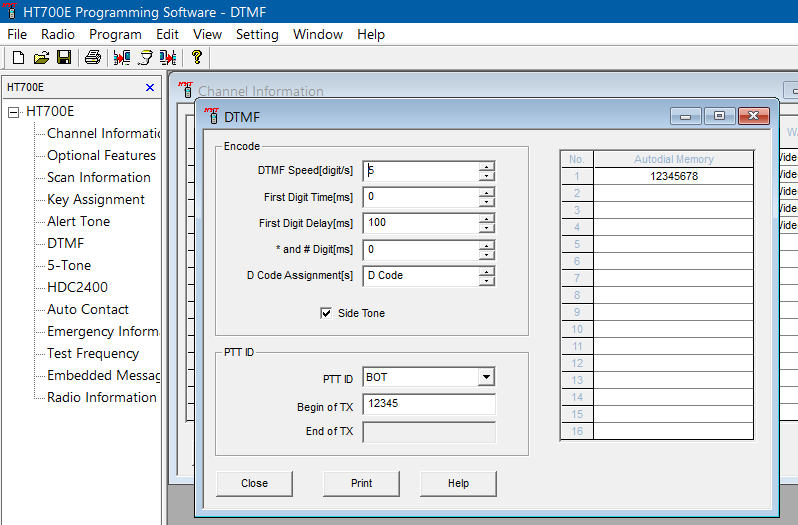Open the PTT ID dropdown
Viewport: 798px width, 525px height.
click(x=486, y=377)
